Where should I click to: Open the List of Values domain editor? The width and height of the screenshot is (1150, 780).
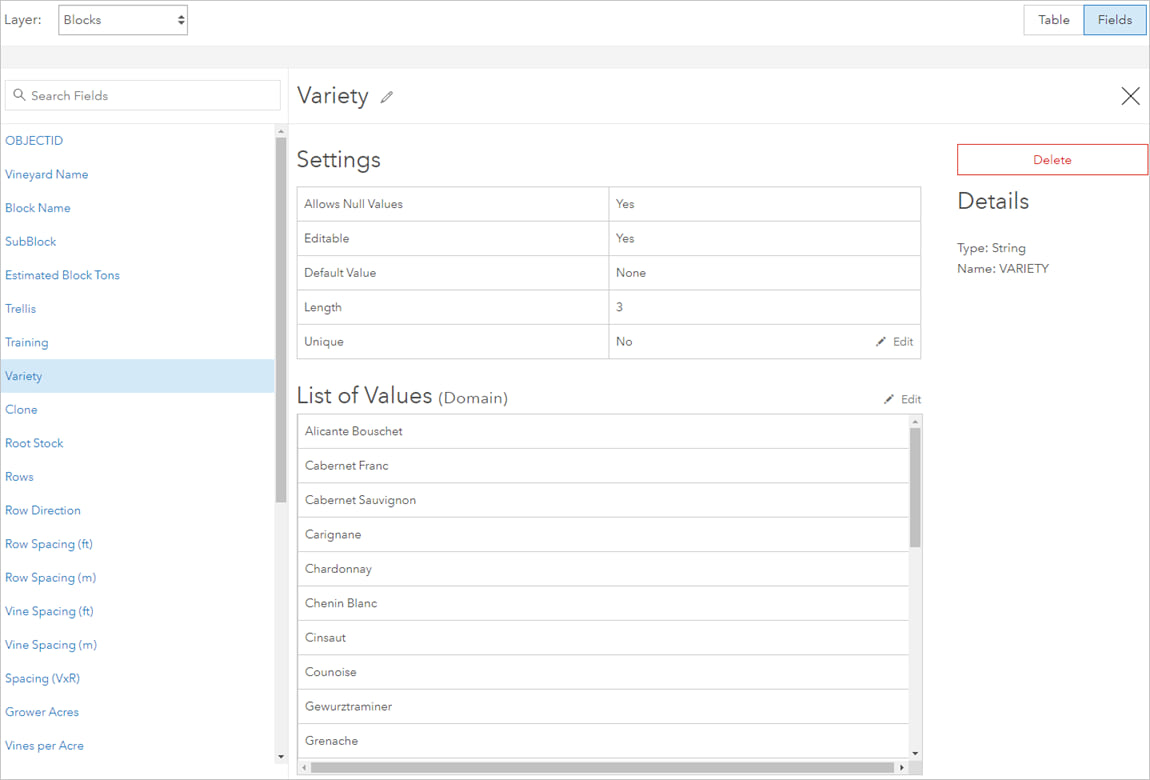coord(901,398)
